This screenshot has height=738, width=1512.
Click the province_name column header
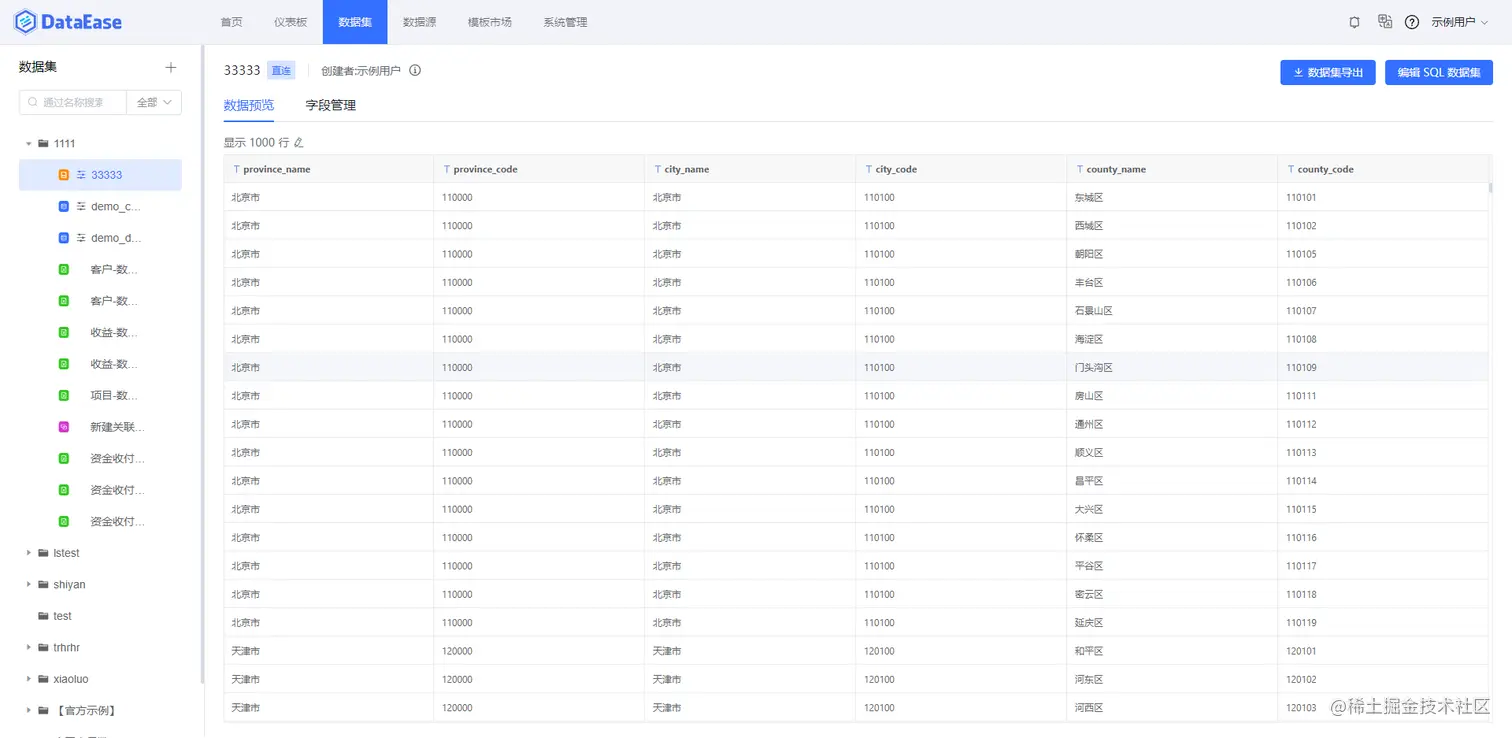(328, 169)
